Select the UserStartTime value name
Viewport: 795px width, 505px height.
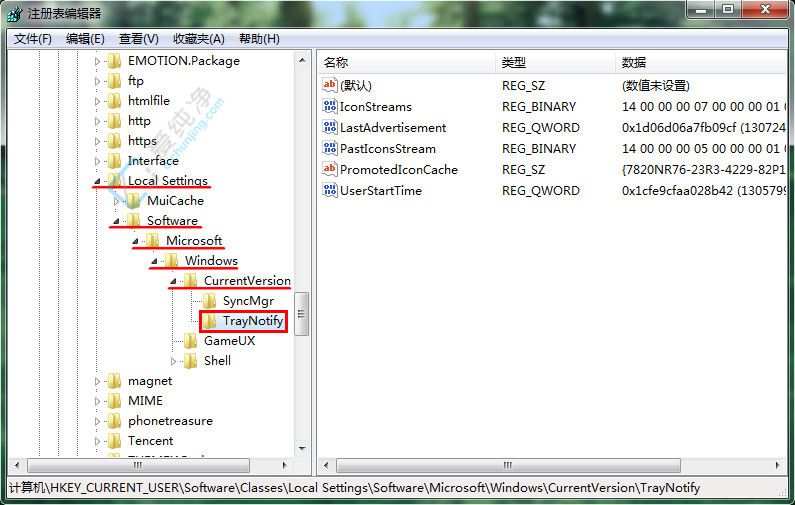point(381,190)
